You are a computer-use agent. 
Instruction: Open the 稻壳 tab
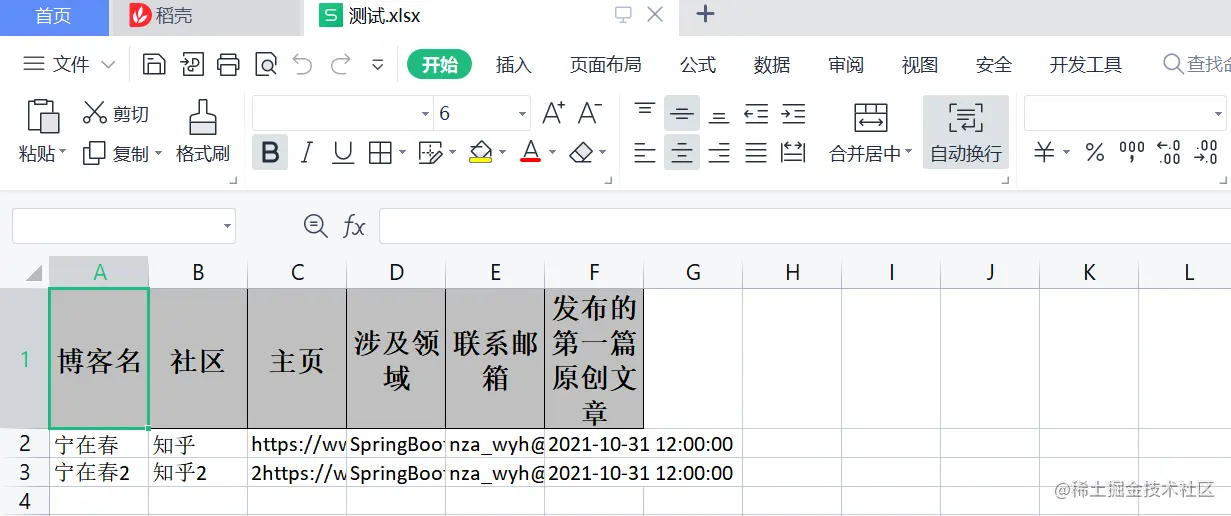coord(205,16)
